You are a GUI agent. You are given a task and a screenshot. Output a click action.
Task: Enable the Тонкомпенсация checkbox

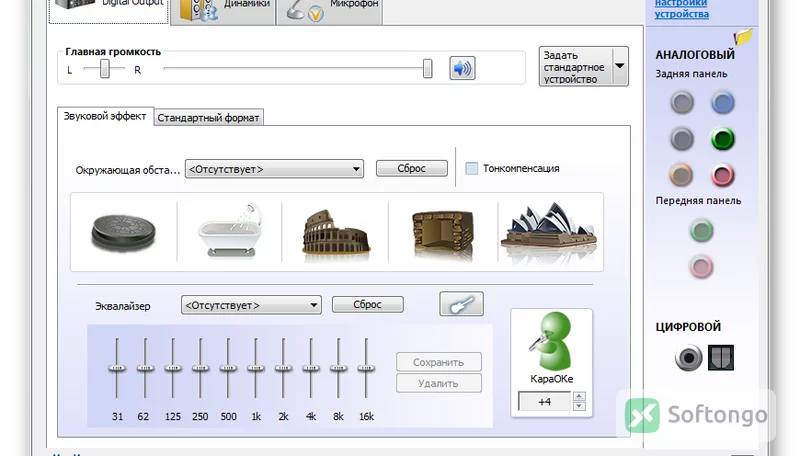tap(472, 168)
